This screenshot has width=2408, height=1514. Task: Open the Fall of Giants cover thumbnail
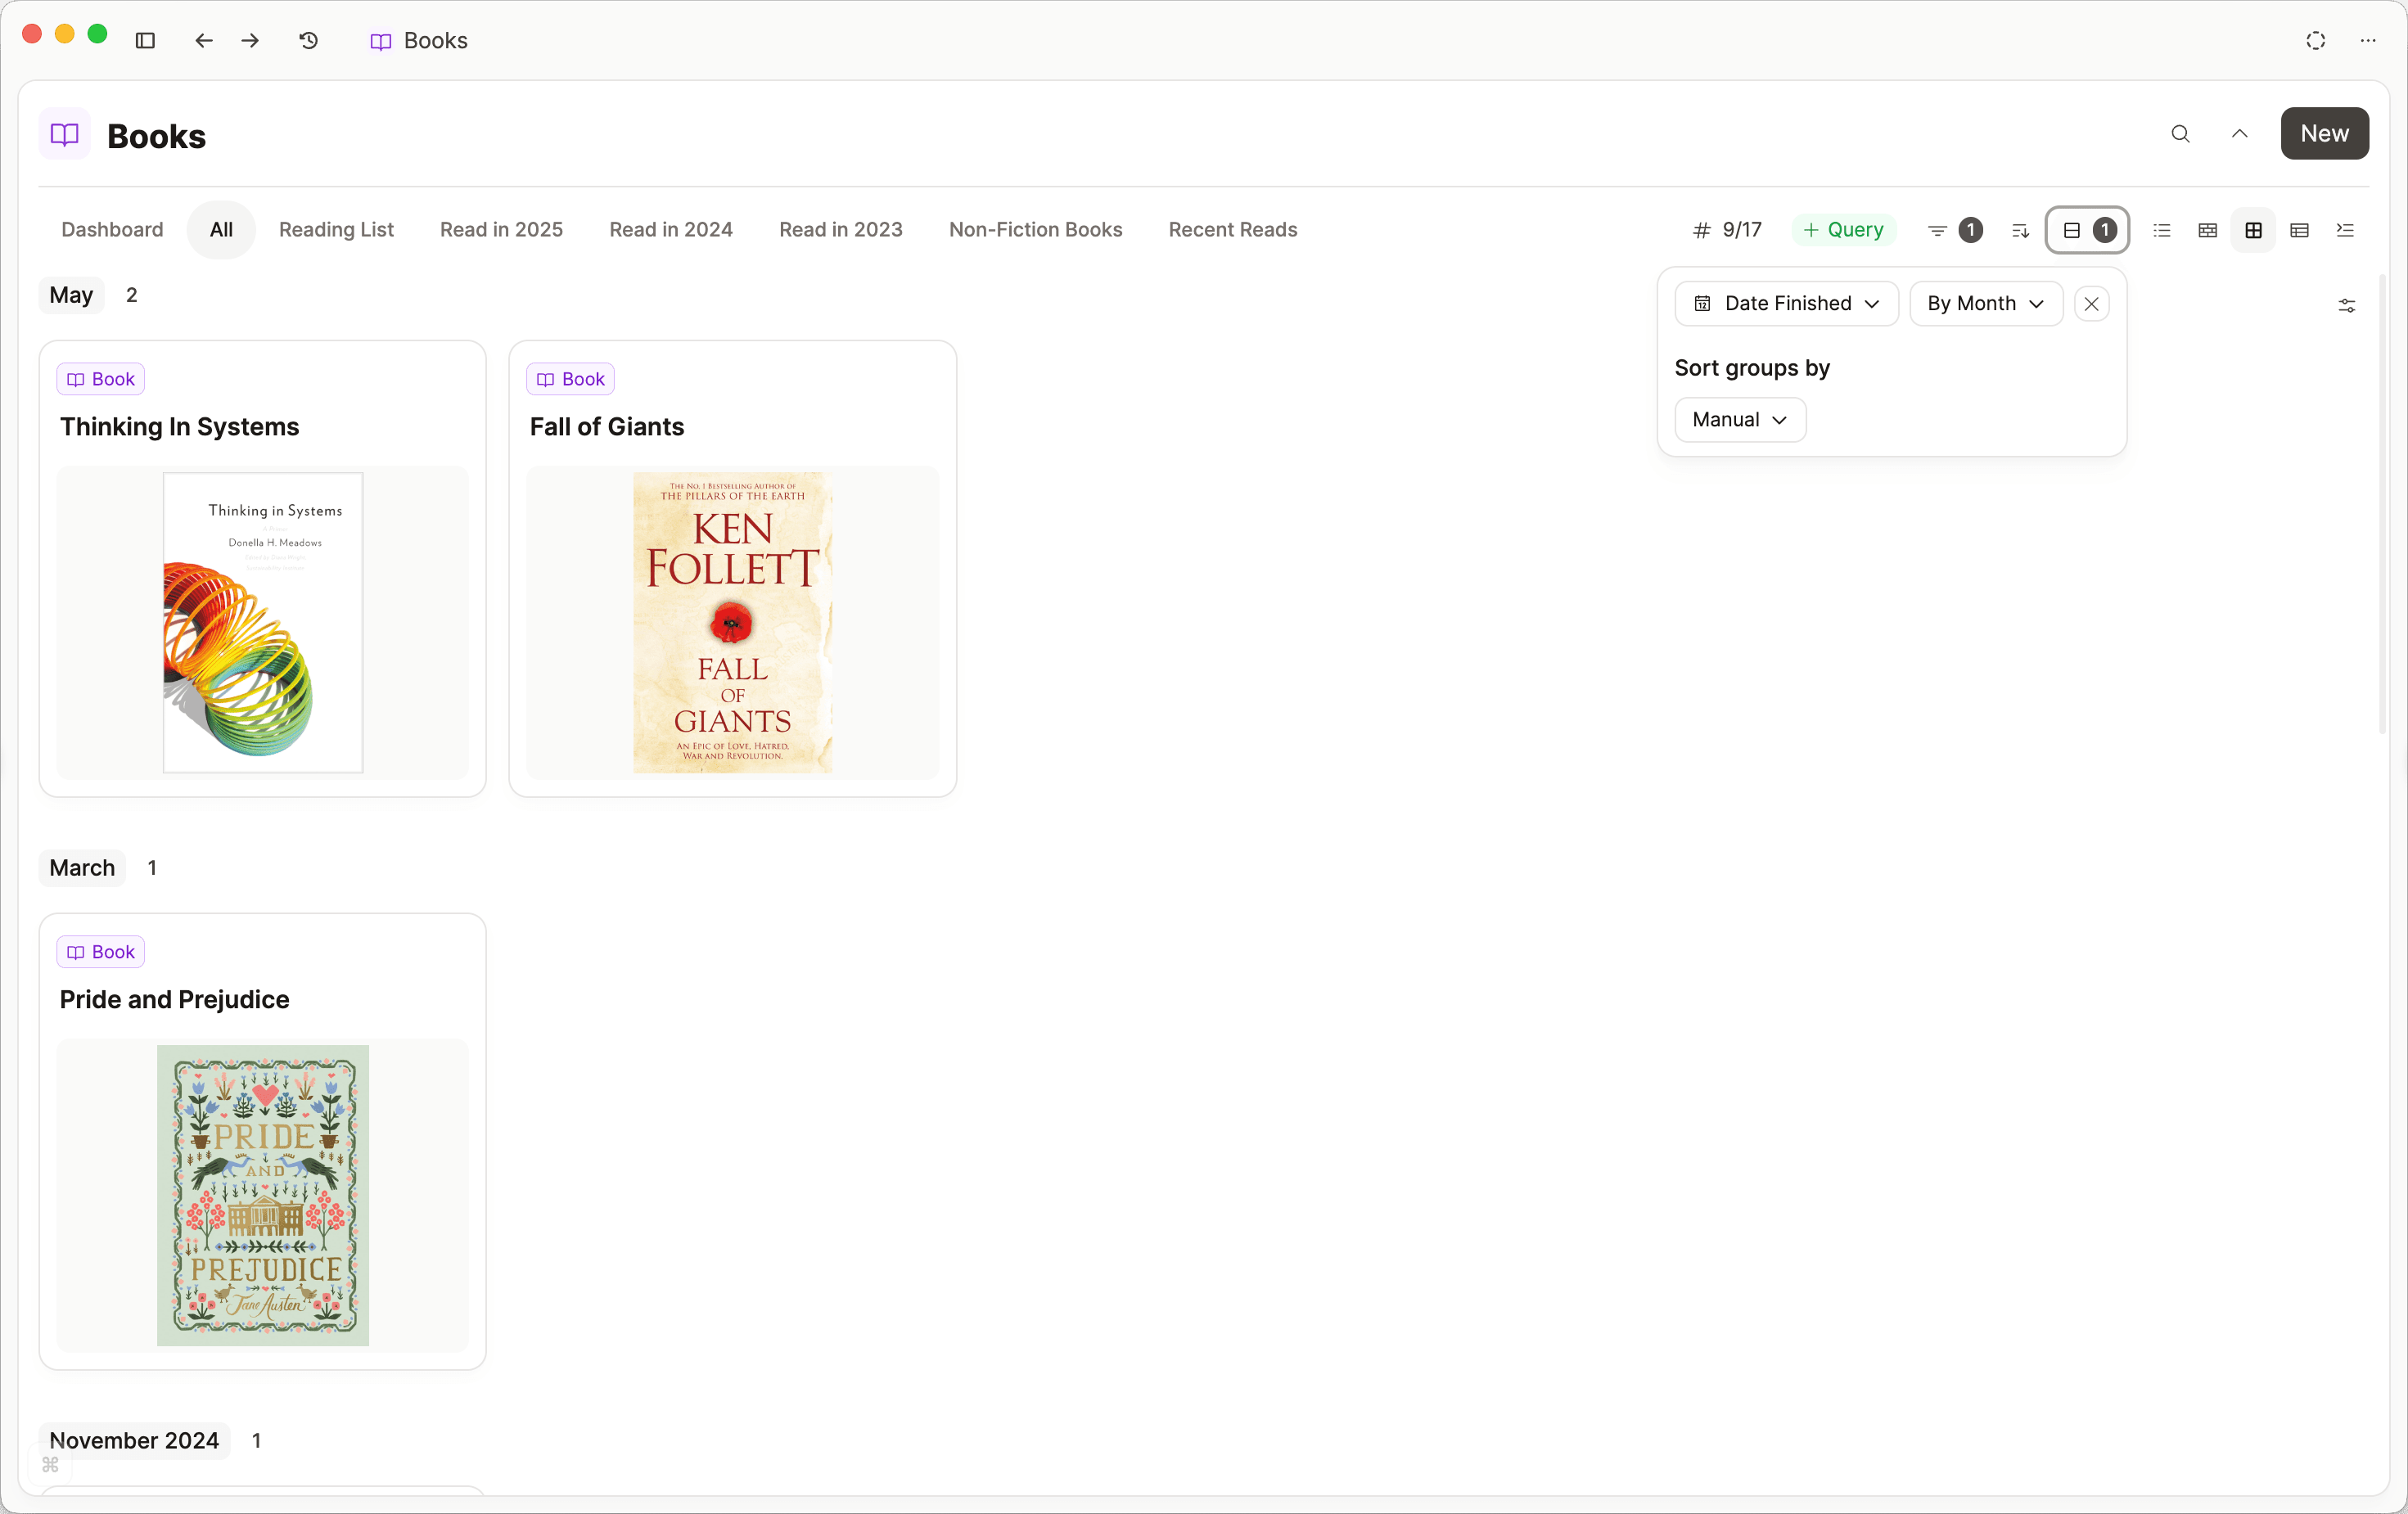click(x=732, y=622)
